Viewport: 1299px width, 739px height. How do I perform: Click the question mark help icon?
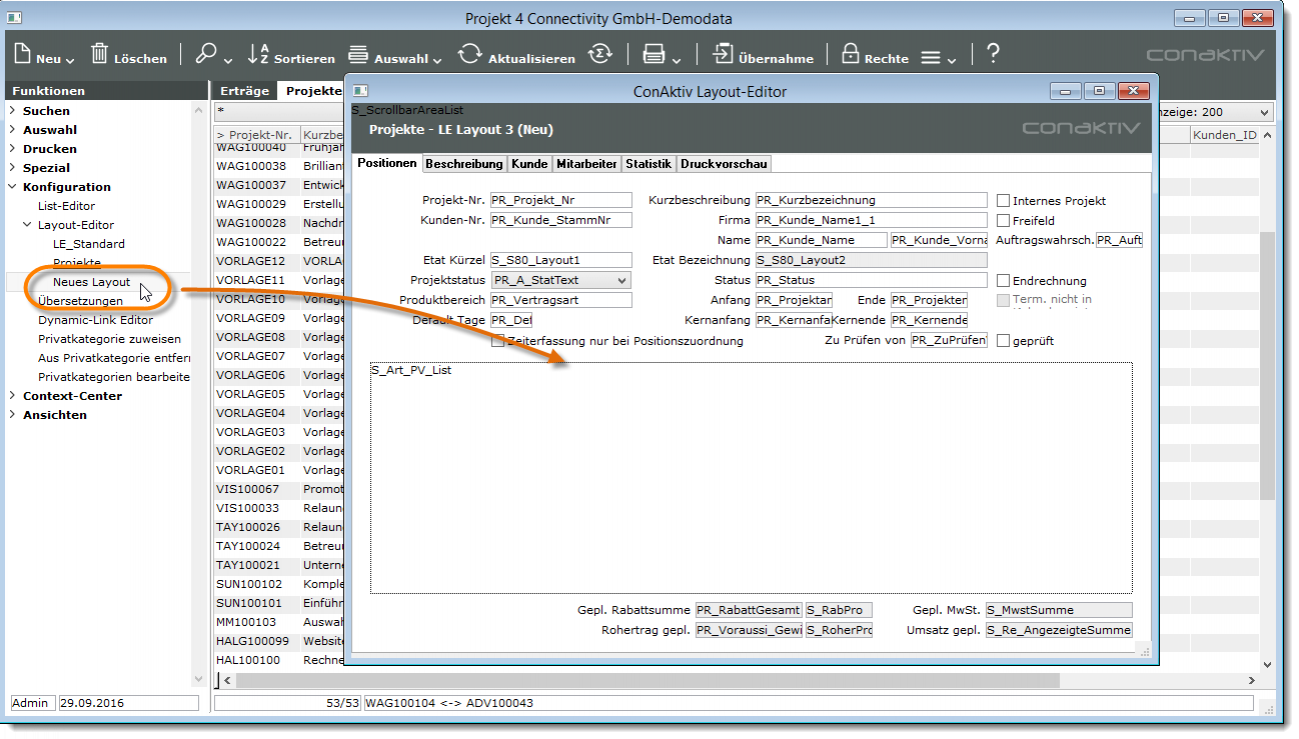pyautogui.click(x=992, y=55)
